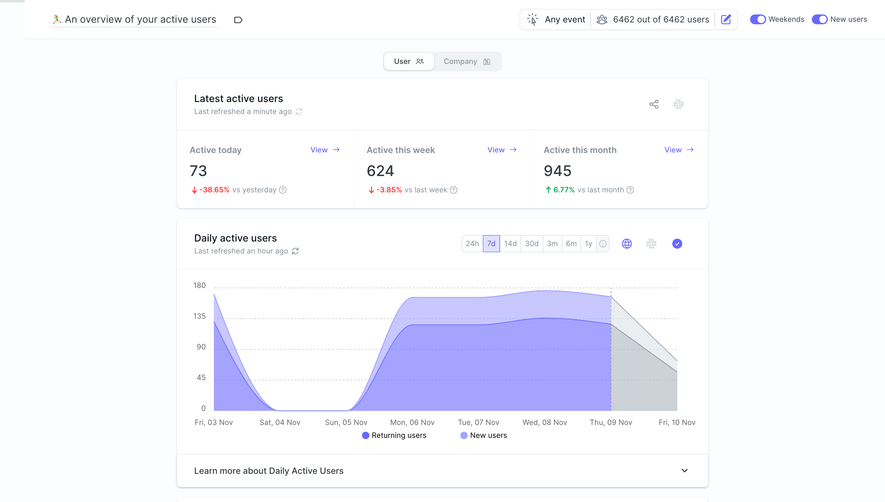The height and width of the screenshot is (502, 885).
Task: Open the Any event filter
Action: click(x=556, y=20)
